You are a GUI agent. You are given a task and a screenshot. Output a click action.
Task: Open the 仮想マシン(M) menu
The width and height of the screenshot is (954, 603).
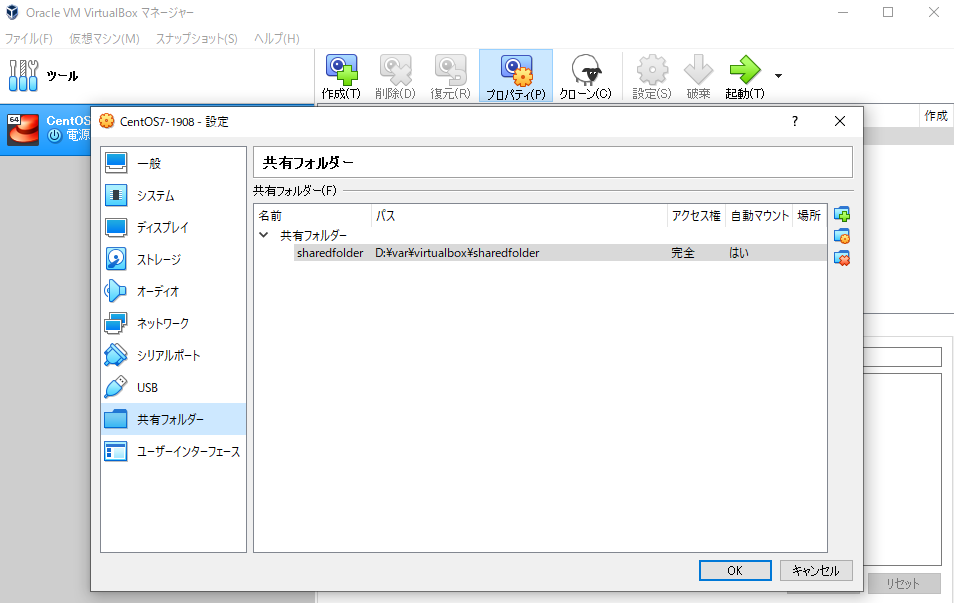(104, 38)
